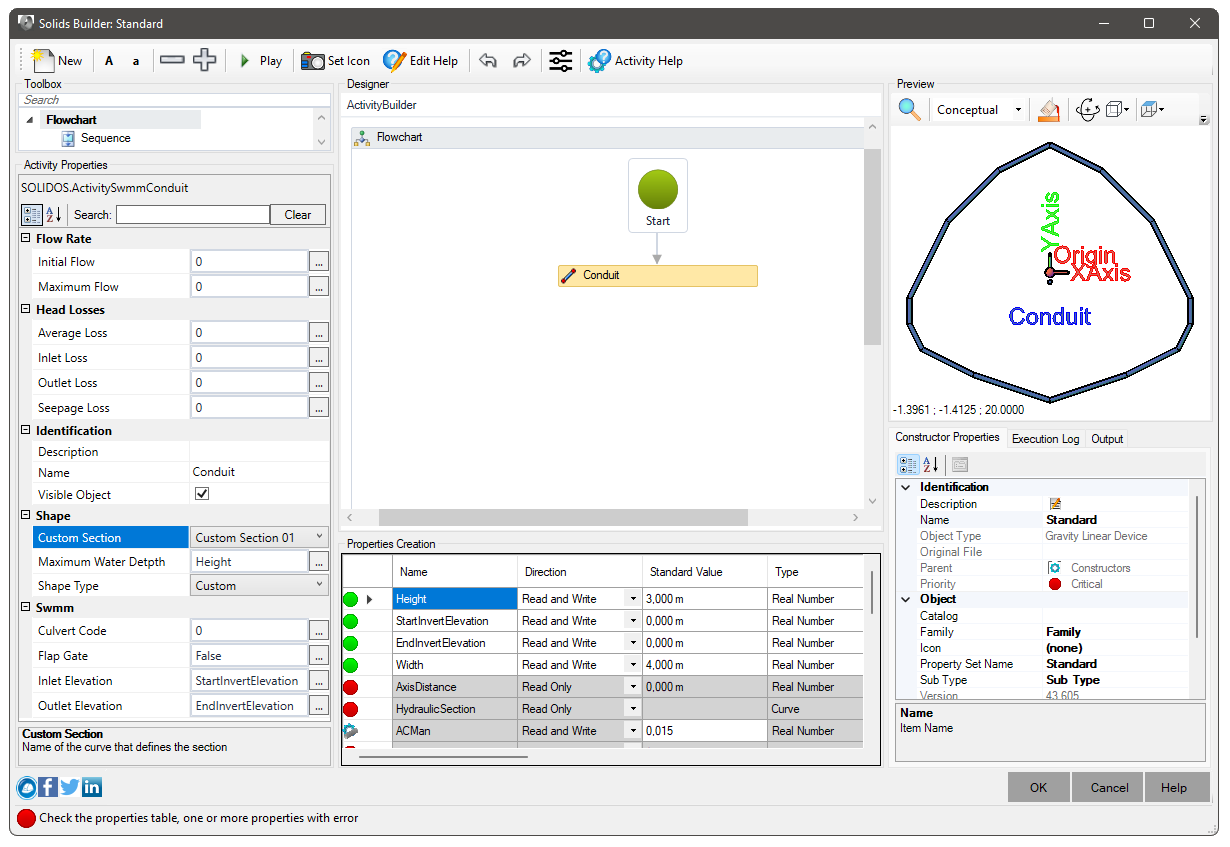
Task: Collapse Identification group in Constructor Properties
Action: coord(907,487)
